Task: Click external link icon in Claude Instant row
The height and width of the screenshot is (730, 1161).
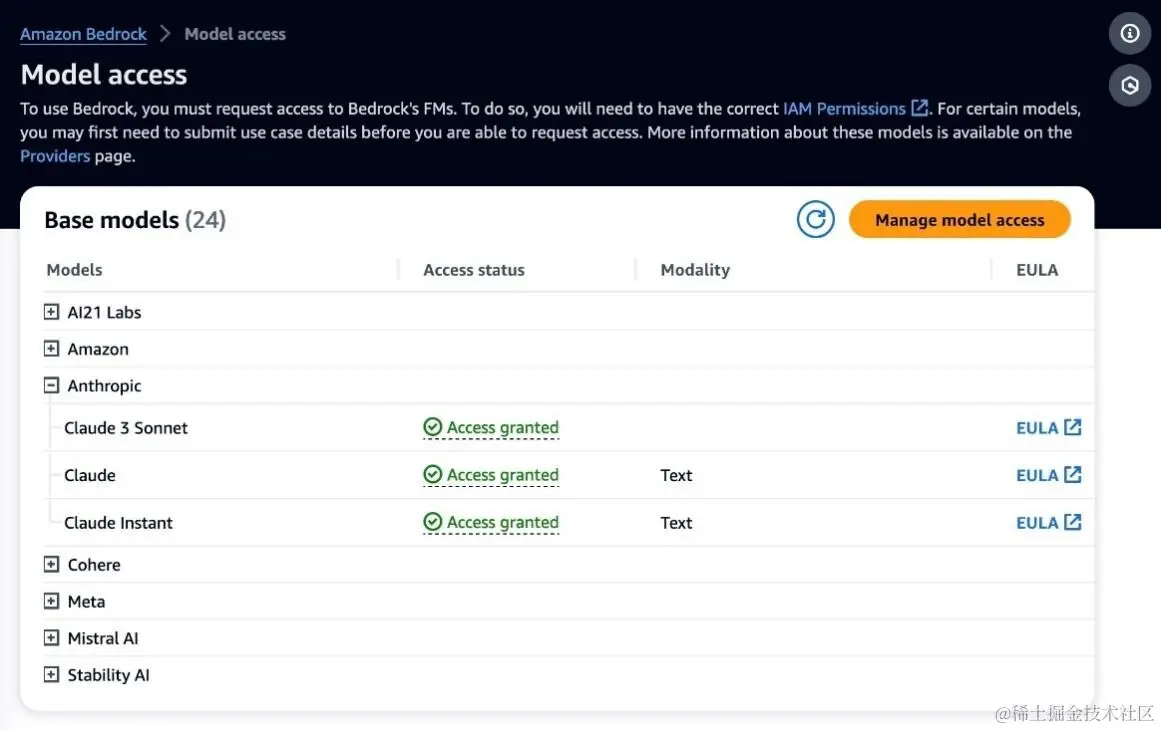Action: click(x=1072, y=522)
